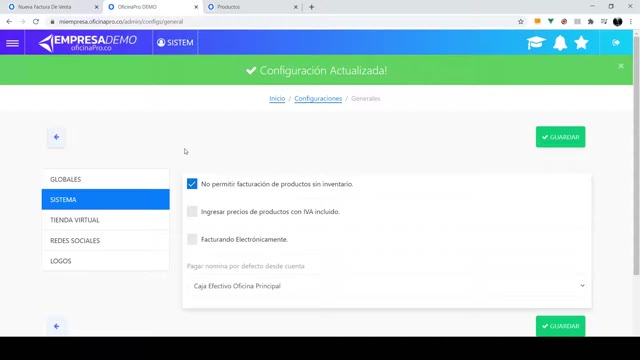Open the SISTEM user menu
This screenshot has height=360, width=640.
coord(175,42)
